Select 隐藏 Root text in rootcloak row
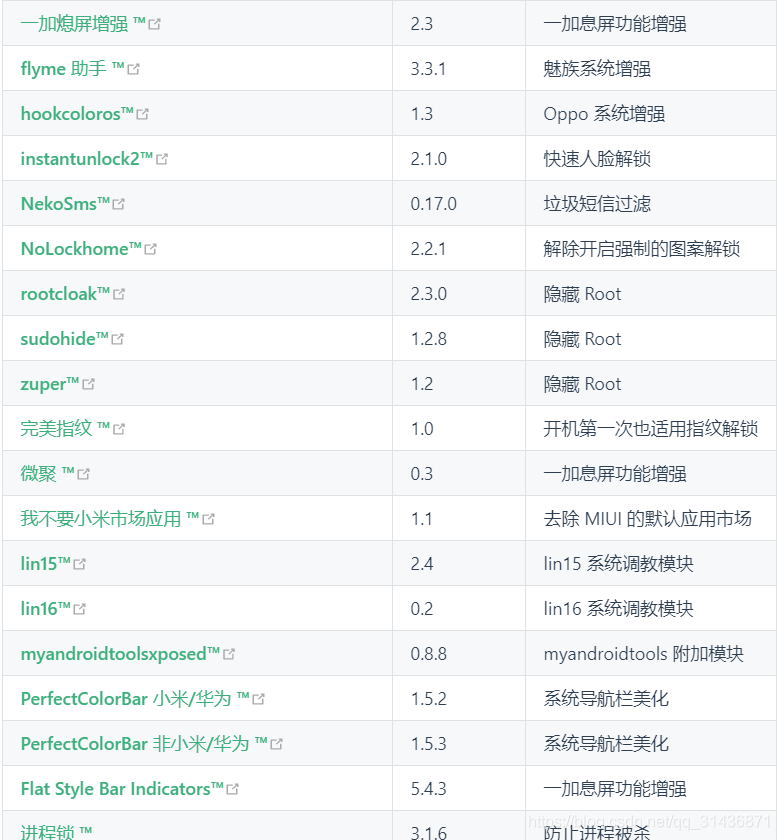This screenshot has width=779, height=840. pyautogui.click(x=582, y=294)
